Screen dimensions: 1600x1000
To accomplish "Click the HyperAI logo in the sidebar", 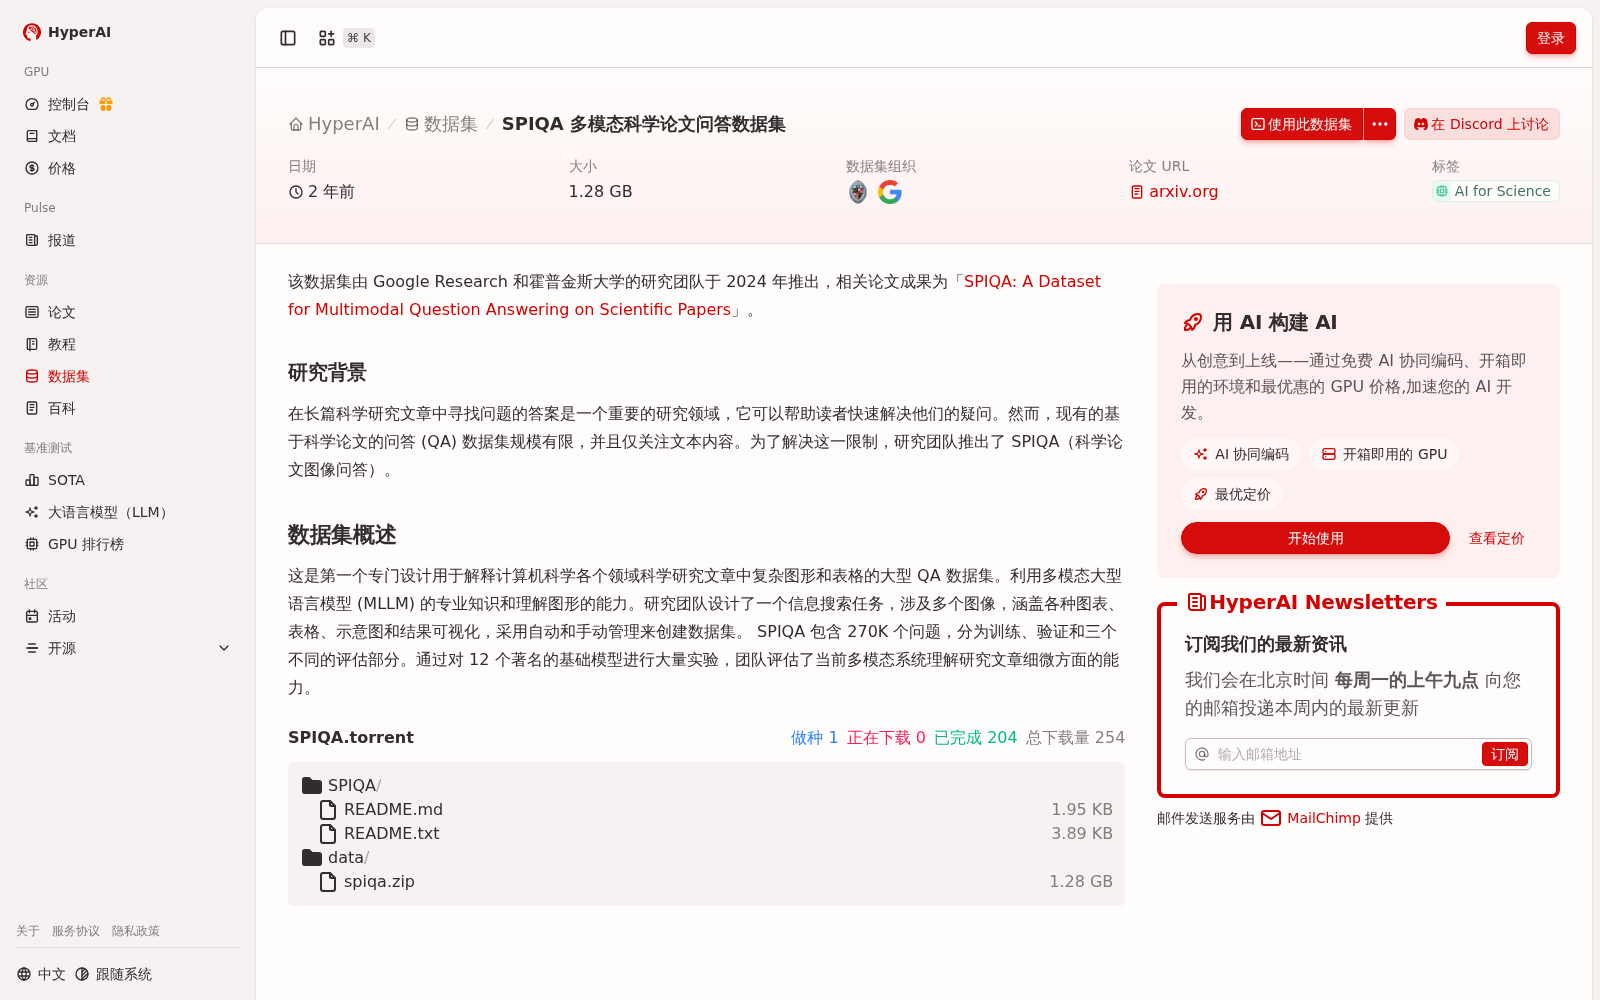I will (67, 32).
